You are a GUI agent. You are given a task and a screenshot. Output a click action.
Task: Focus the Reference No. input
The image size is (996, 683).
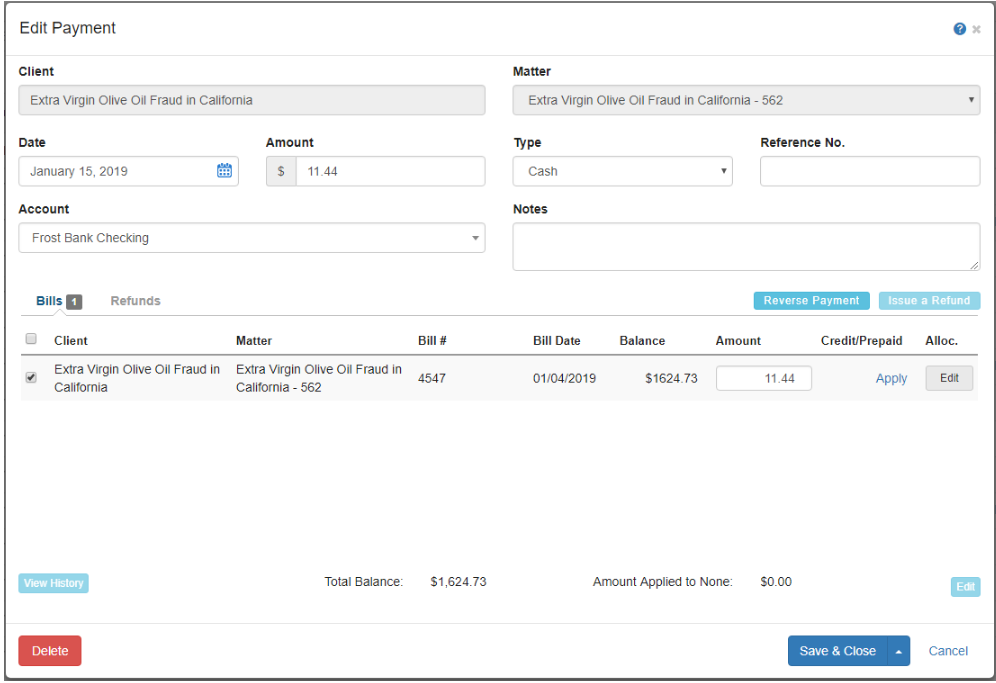870,171
